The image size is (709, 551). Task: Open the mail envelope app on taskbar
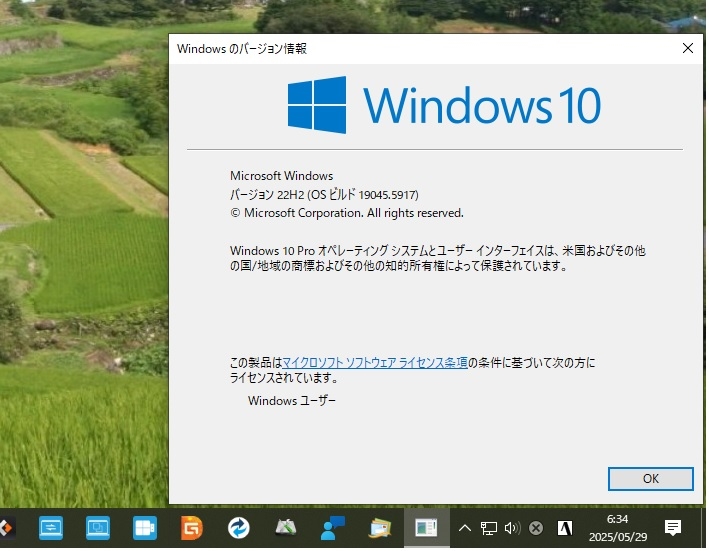pyautogui.click(x=381, y=530)
